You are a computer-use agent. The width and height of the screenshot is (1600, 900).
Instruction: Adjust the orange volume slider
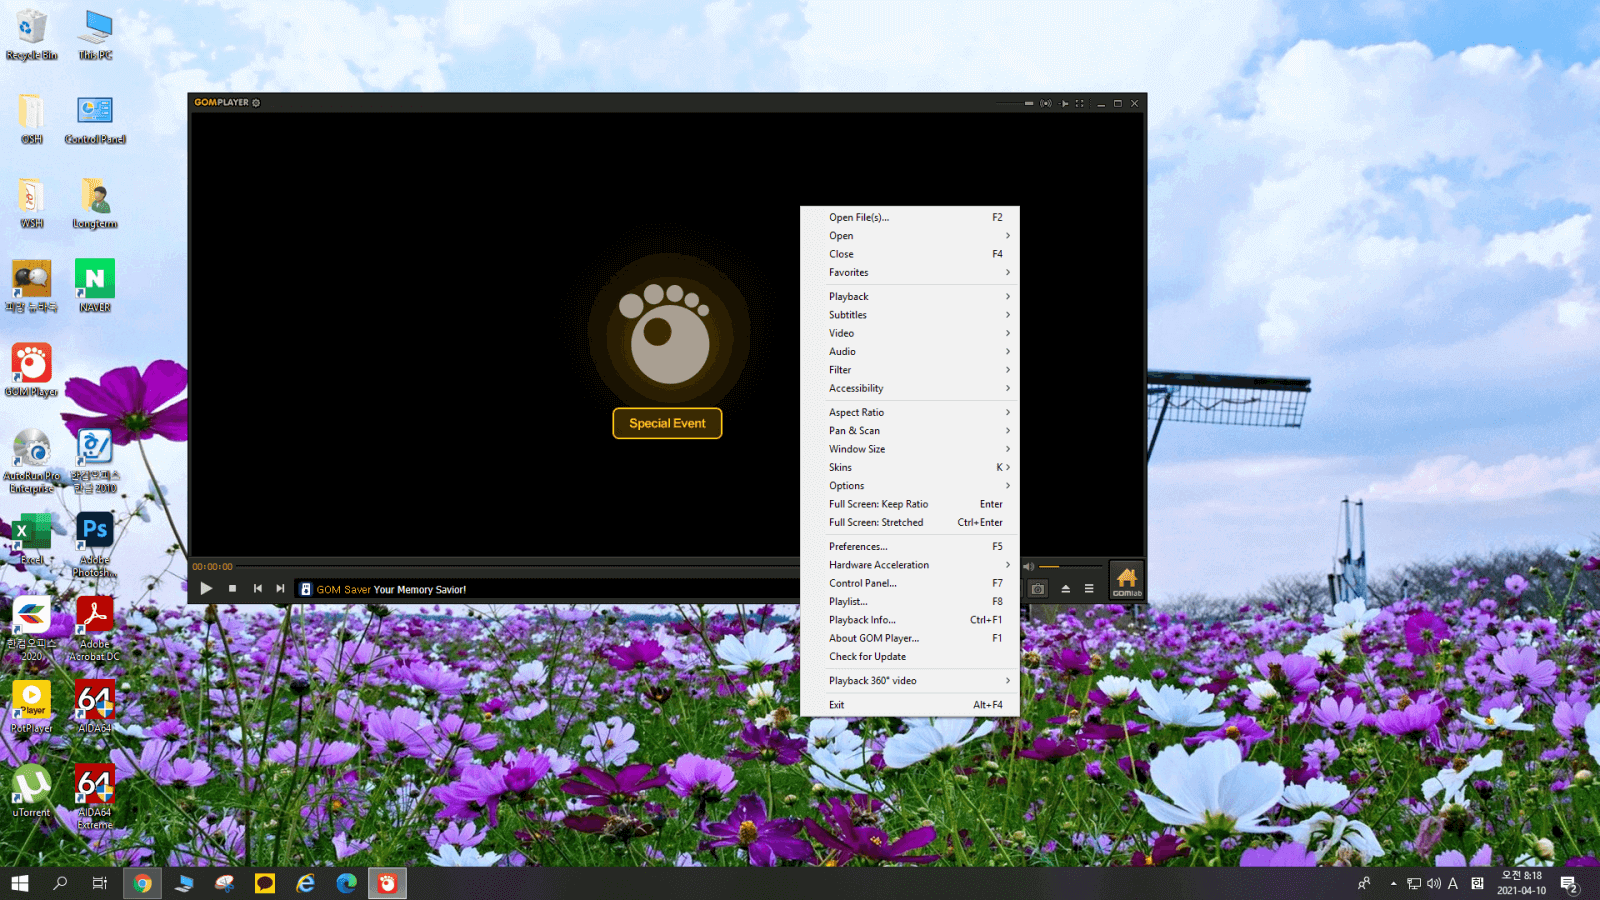point(1070,566)
